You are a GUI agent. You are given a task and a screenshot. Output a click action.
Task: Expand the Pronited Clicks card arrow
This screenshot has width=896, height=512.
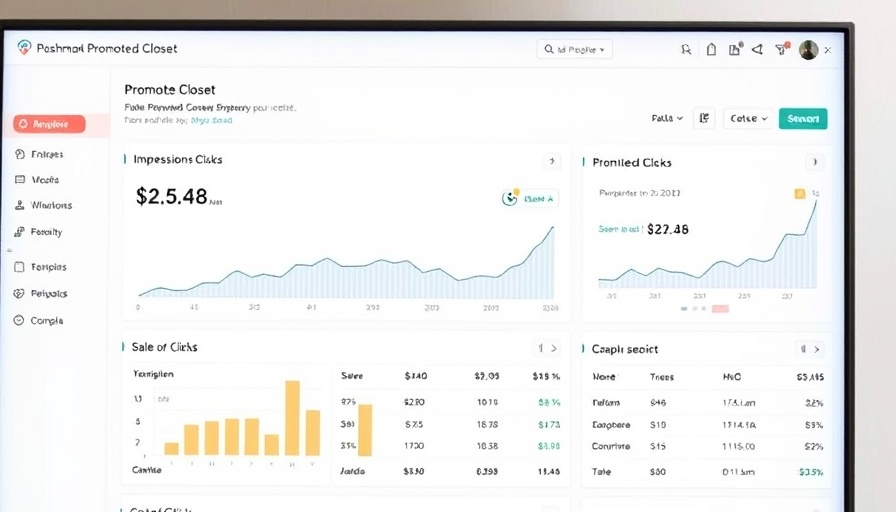pyautogui.click(x=815, y=162)
